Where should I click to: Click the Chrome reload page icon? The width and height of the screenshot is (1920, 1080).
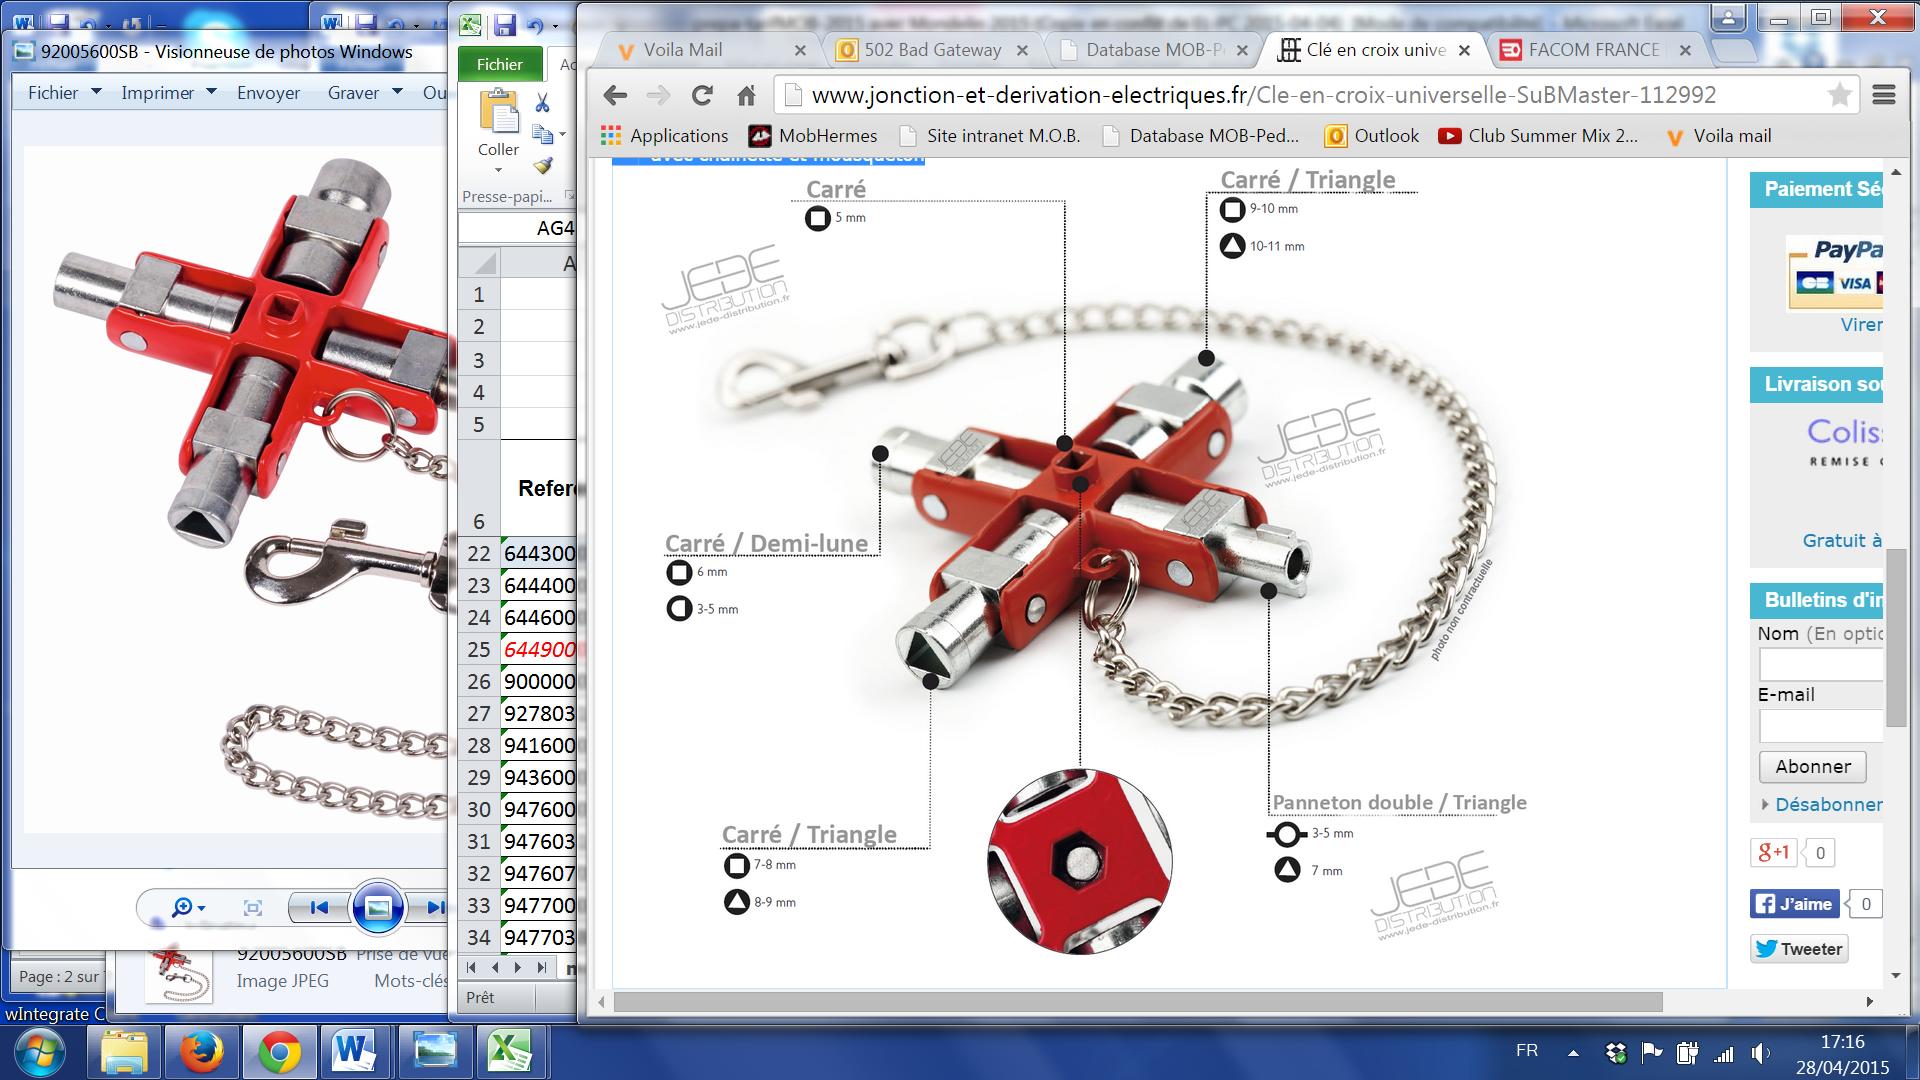702,95
